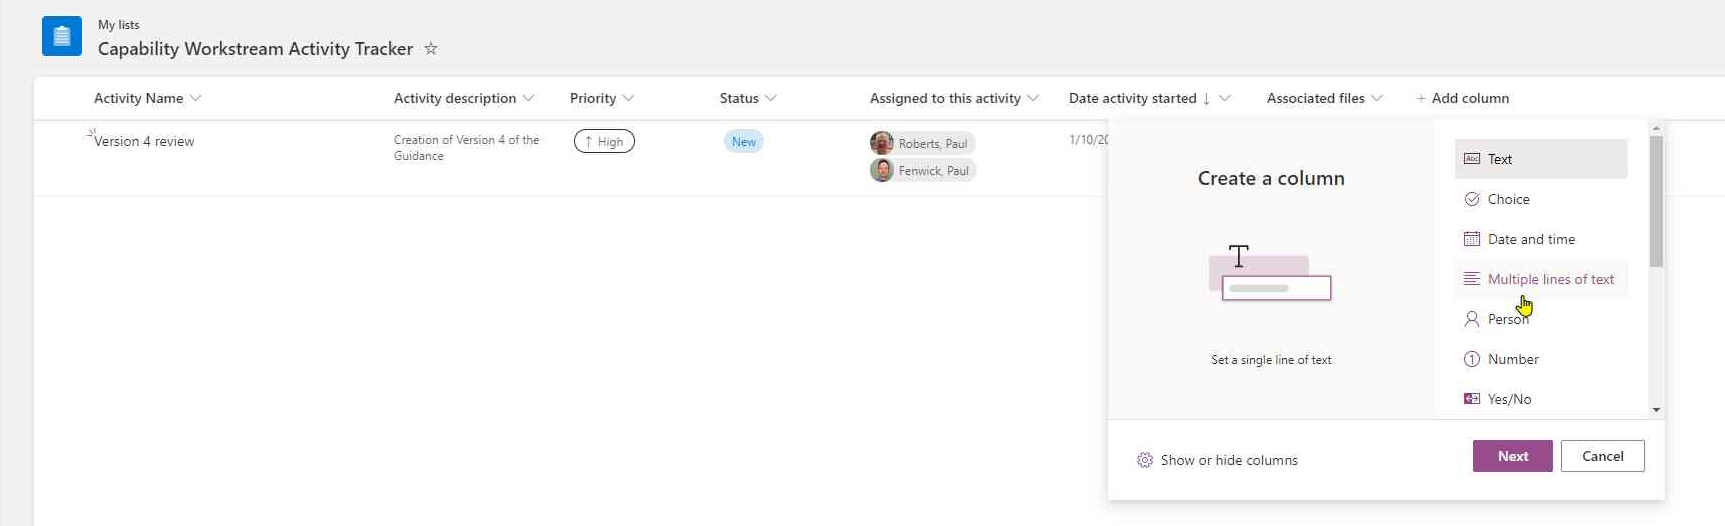Viewport: 1725px width, 526px height.
Task: Click the Person silhouette icon
Action: pyautogui.click(x=1472, y=319)
